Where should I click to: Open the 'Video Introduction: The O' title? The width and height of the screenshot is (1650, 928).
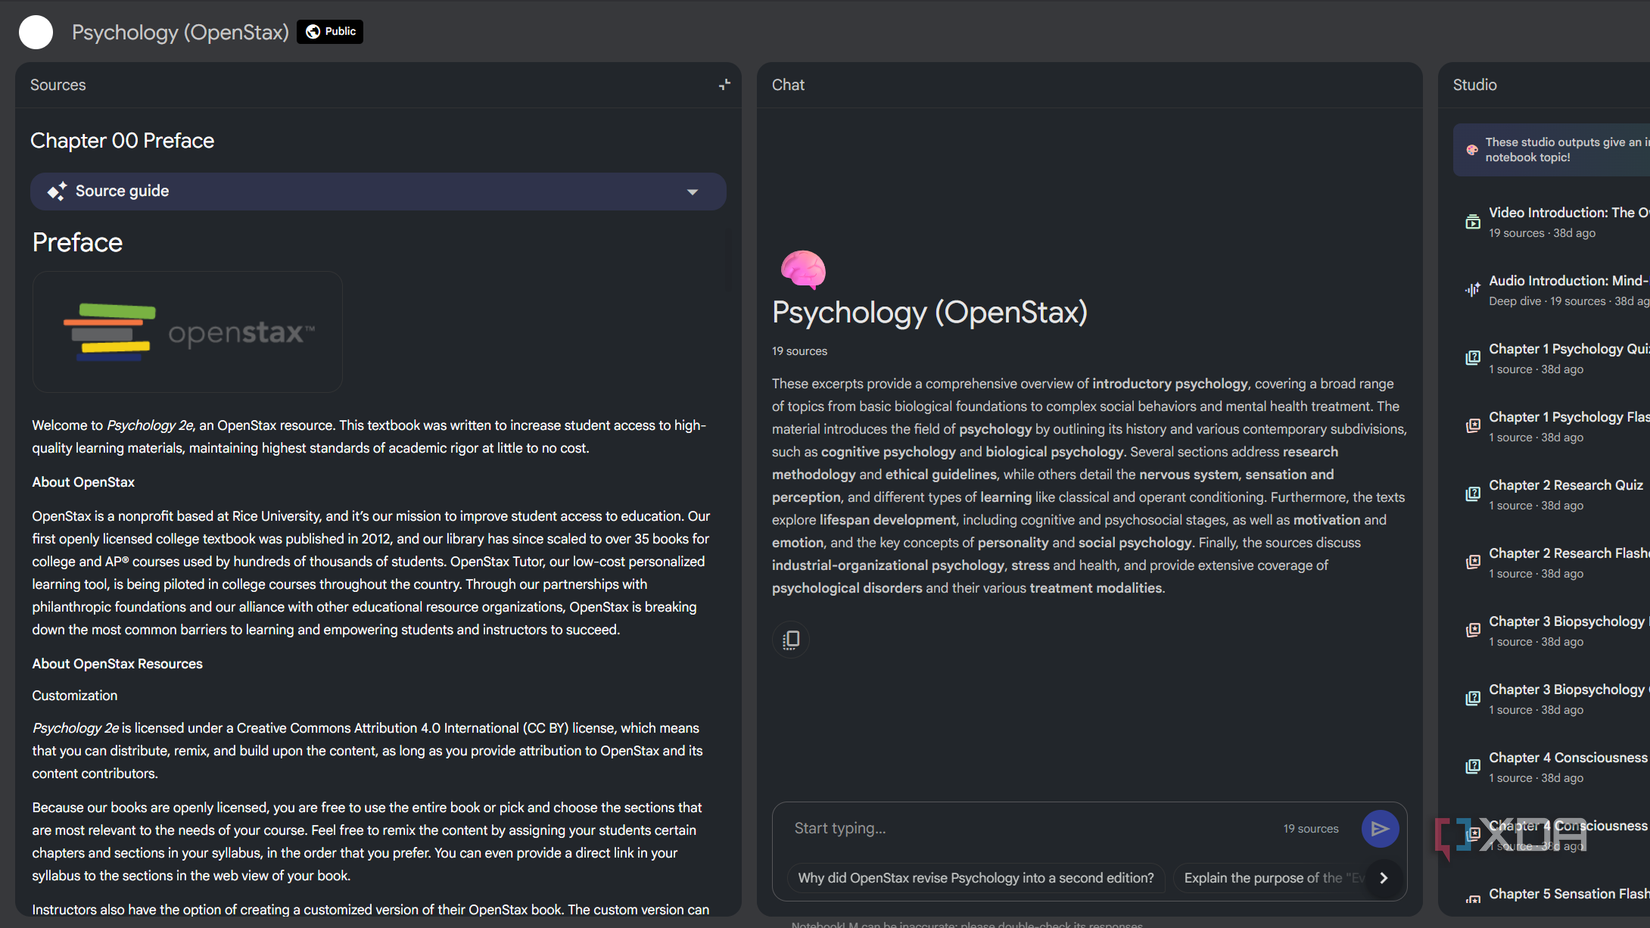[x=1568, y=213]
